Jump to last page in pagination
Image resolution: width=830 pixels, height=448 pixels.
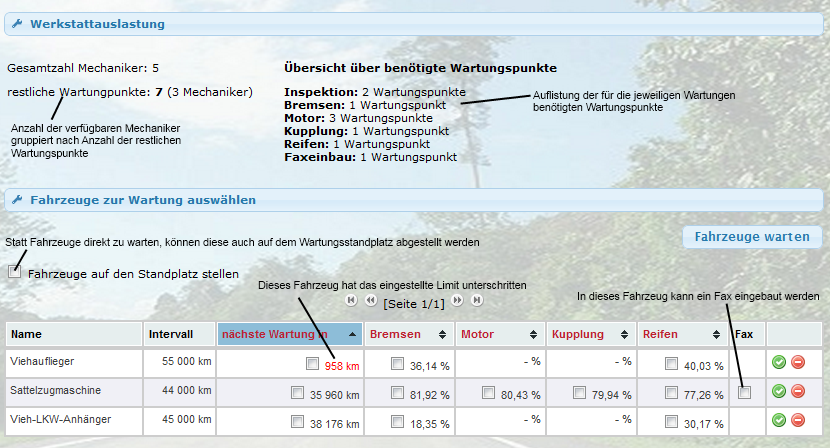pos(477,299)
